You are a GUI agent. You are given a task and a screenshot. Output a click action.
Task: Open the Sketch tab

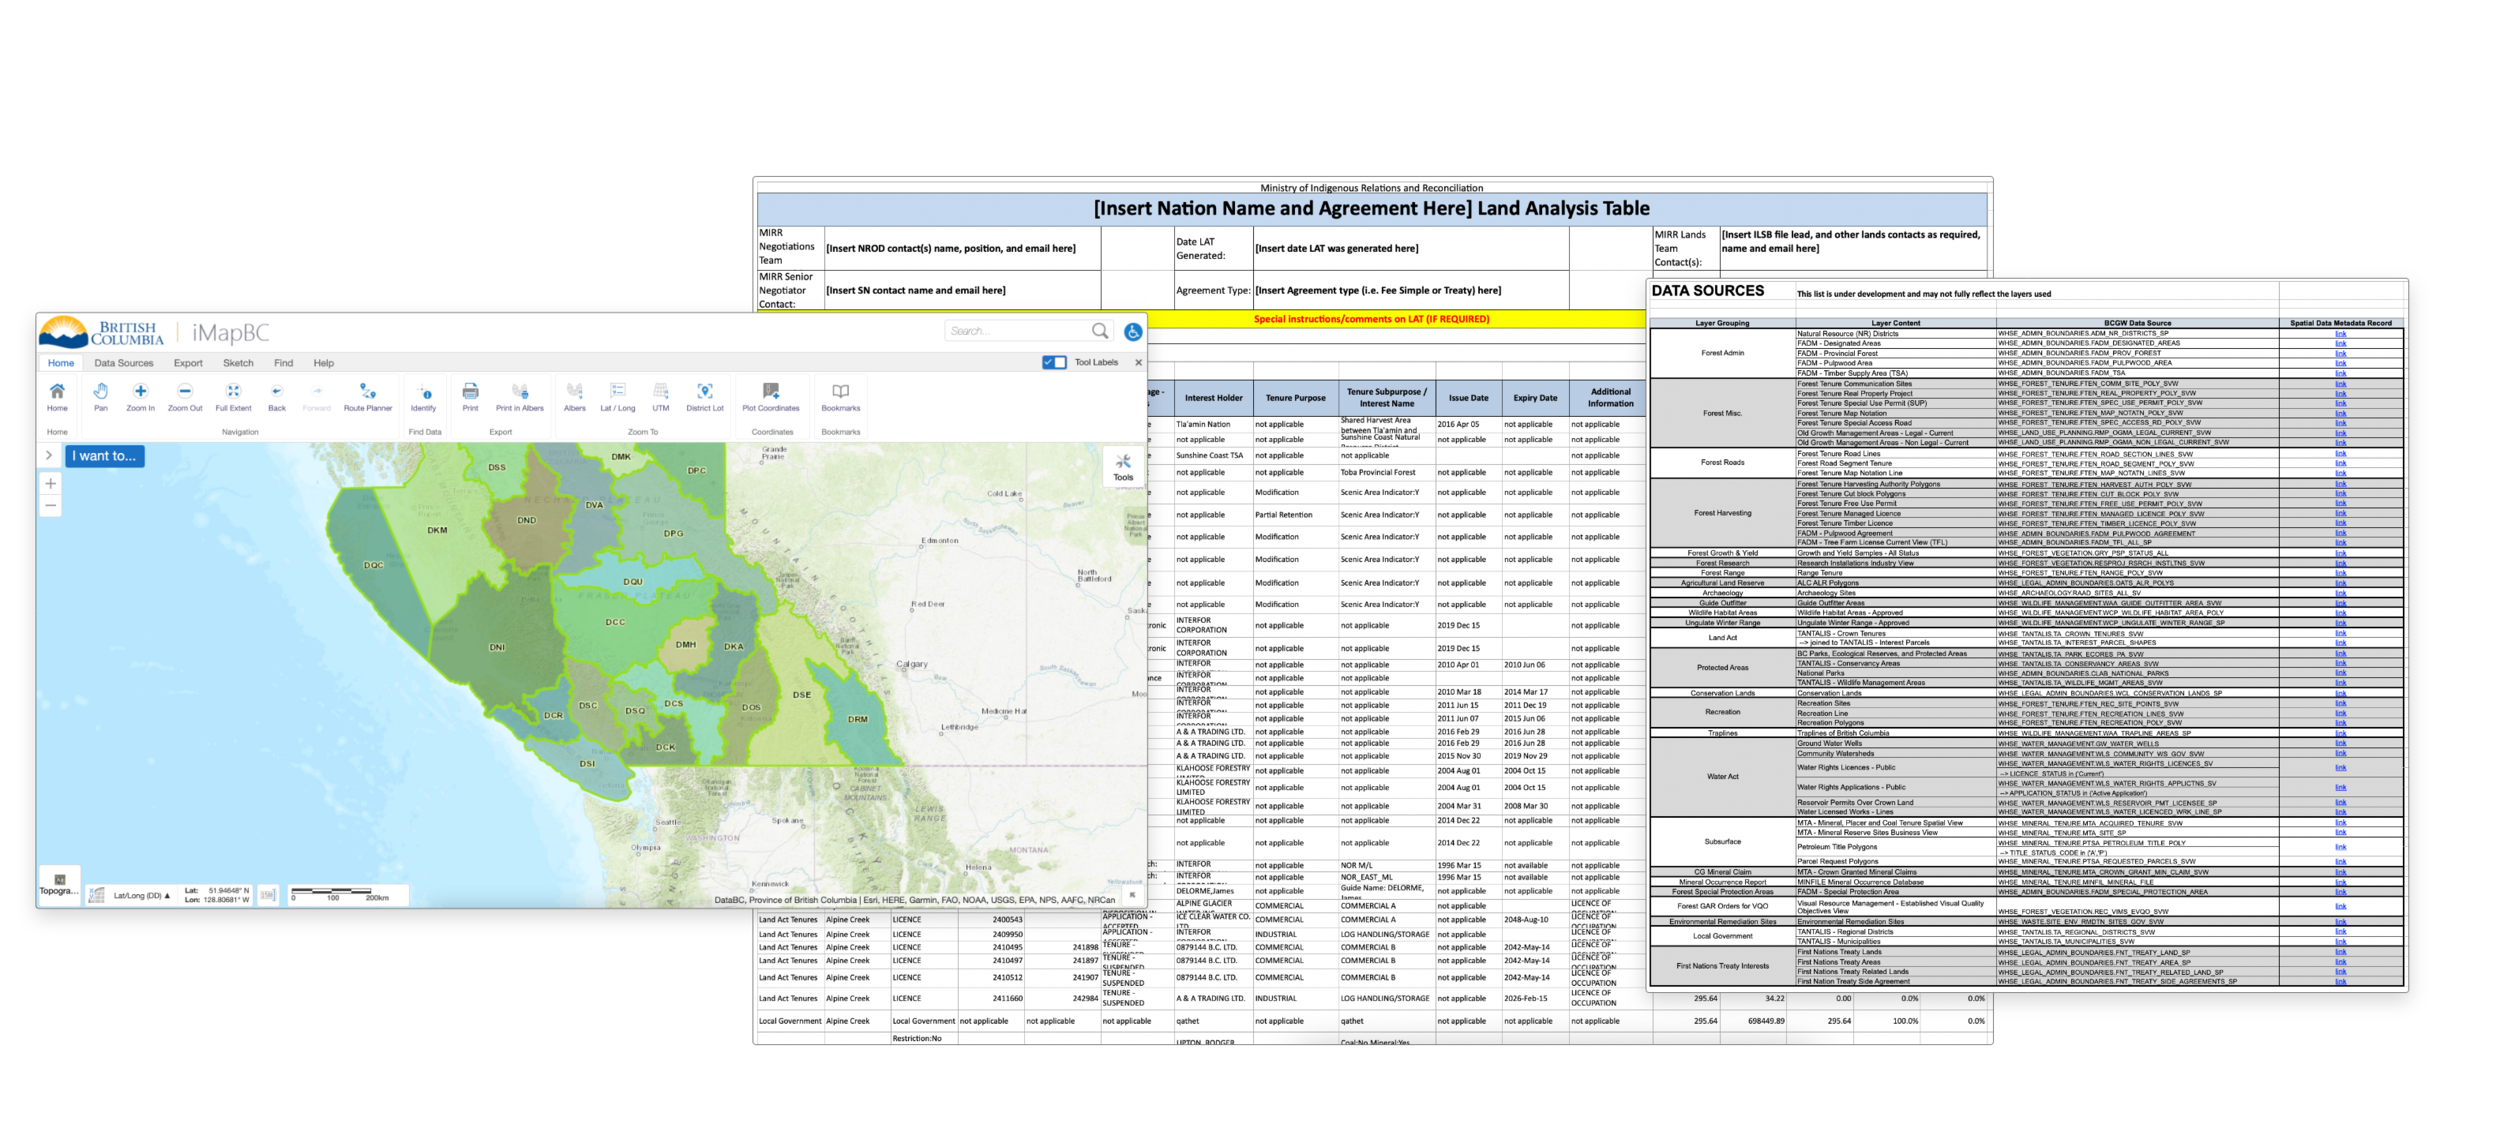(238, 363)
